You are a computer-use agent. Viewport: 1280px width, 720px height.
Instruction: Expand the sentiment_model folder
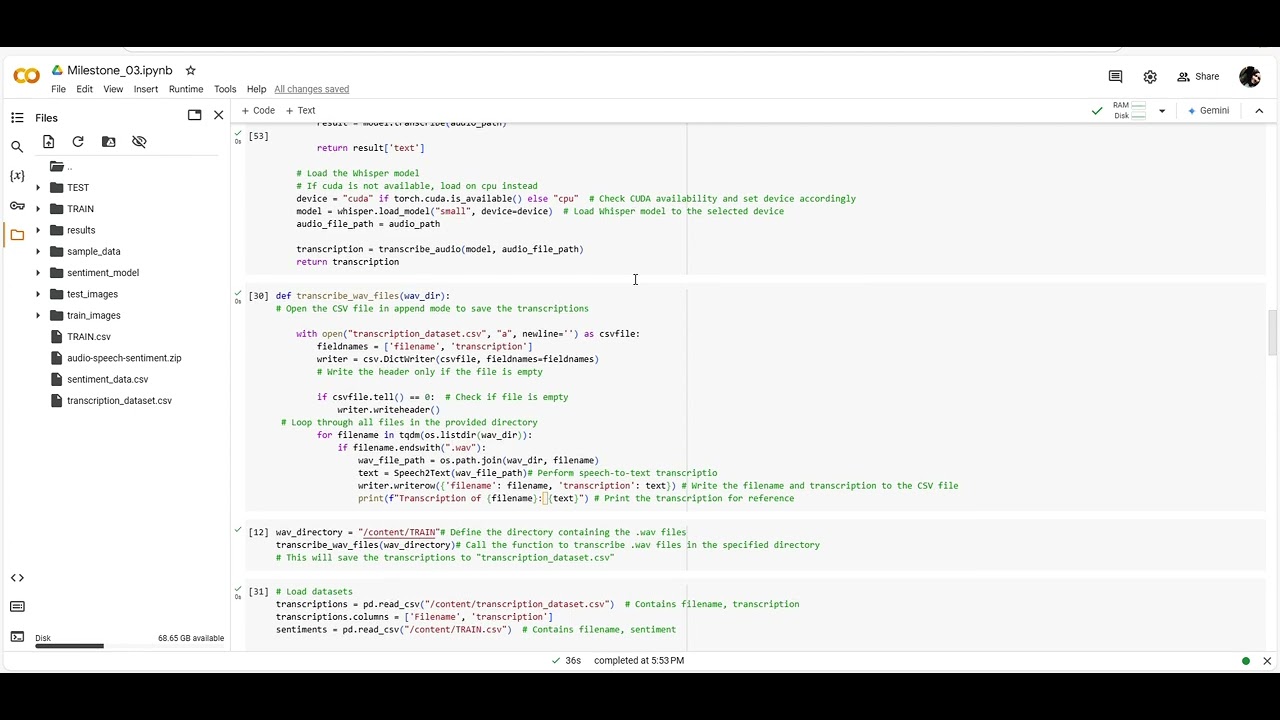(x=38, y=273)
